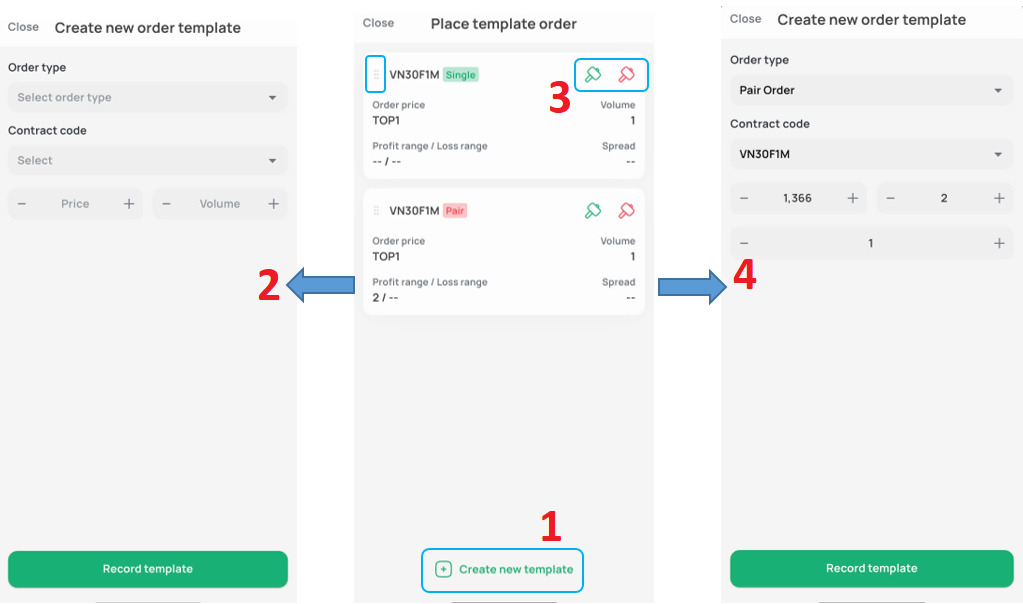Image resolution: width=1023 pixels, height=604 pixels.
Task: Click green buy icon on Pair template
Action: pyautogui.click(x=592, y=211)
